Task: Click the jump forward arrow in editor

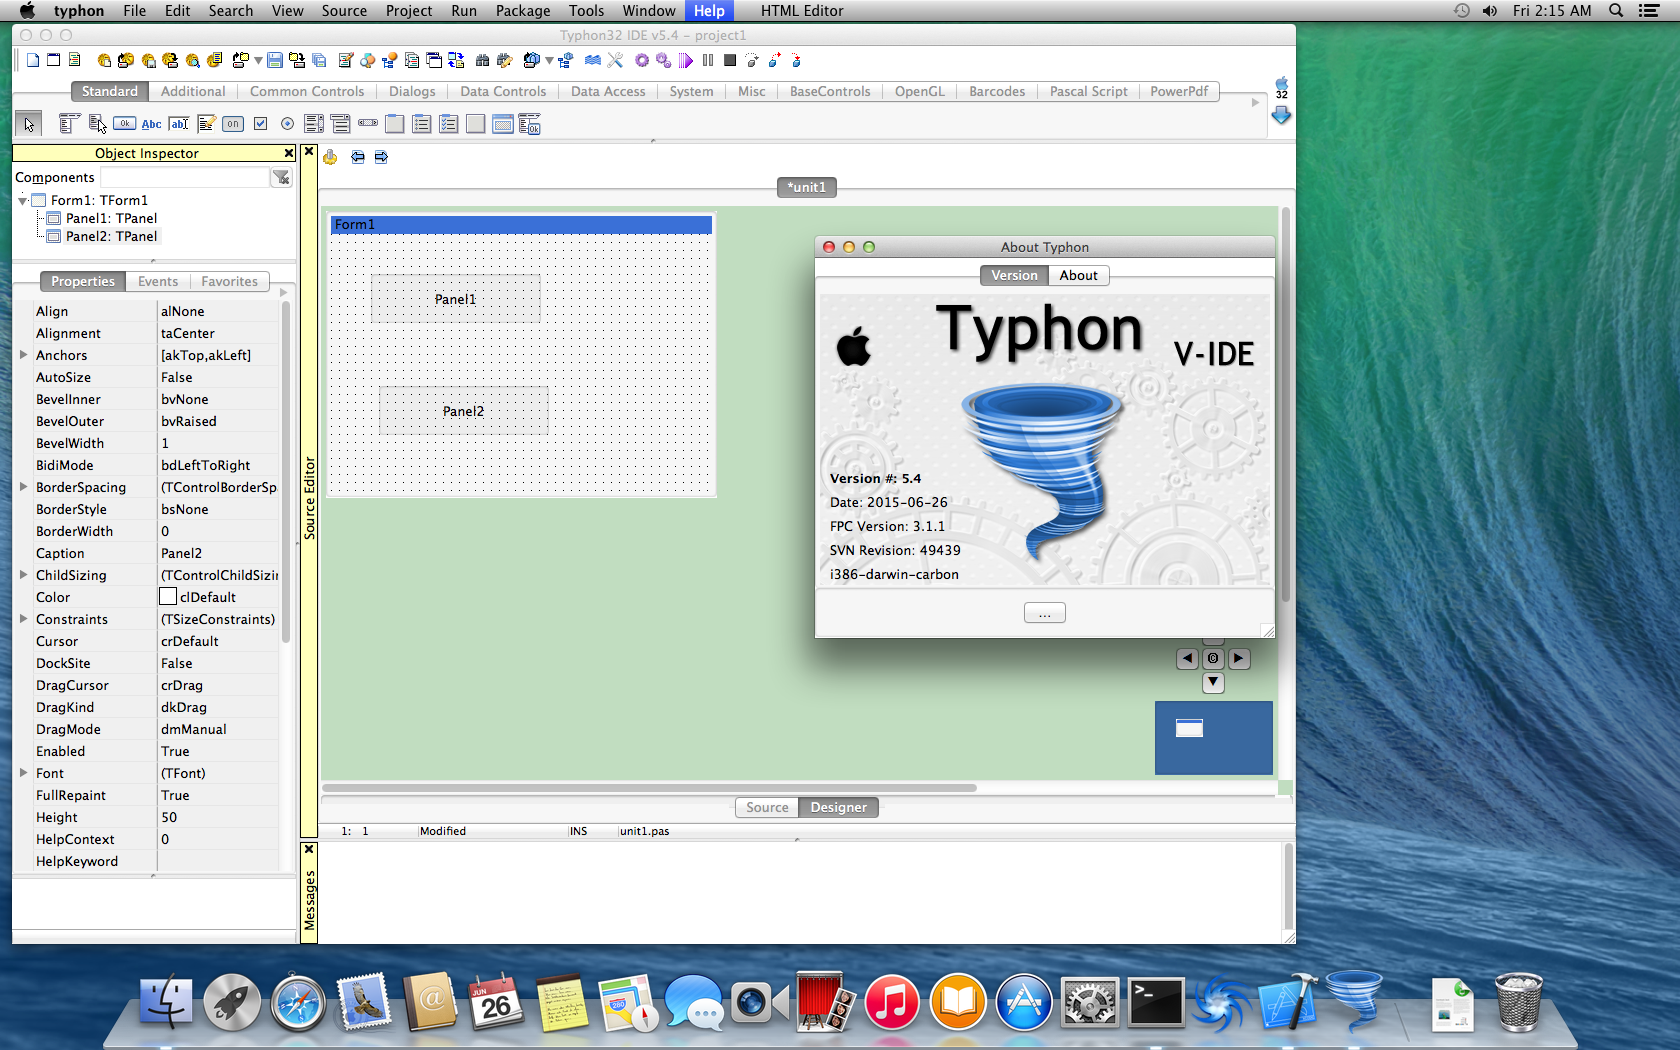Action: point(381,157)
